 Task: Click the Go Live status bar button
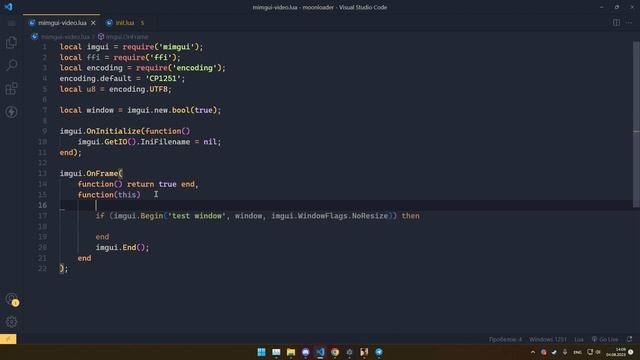point(605,339)
